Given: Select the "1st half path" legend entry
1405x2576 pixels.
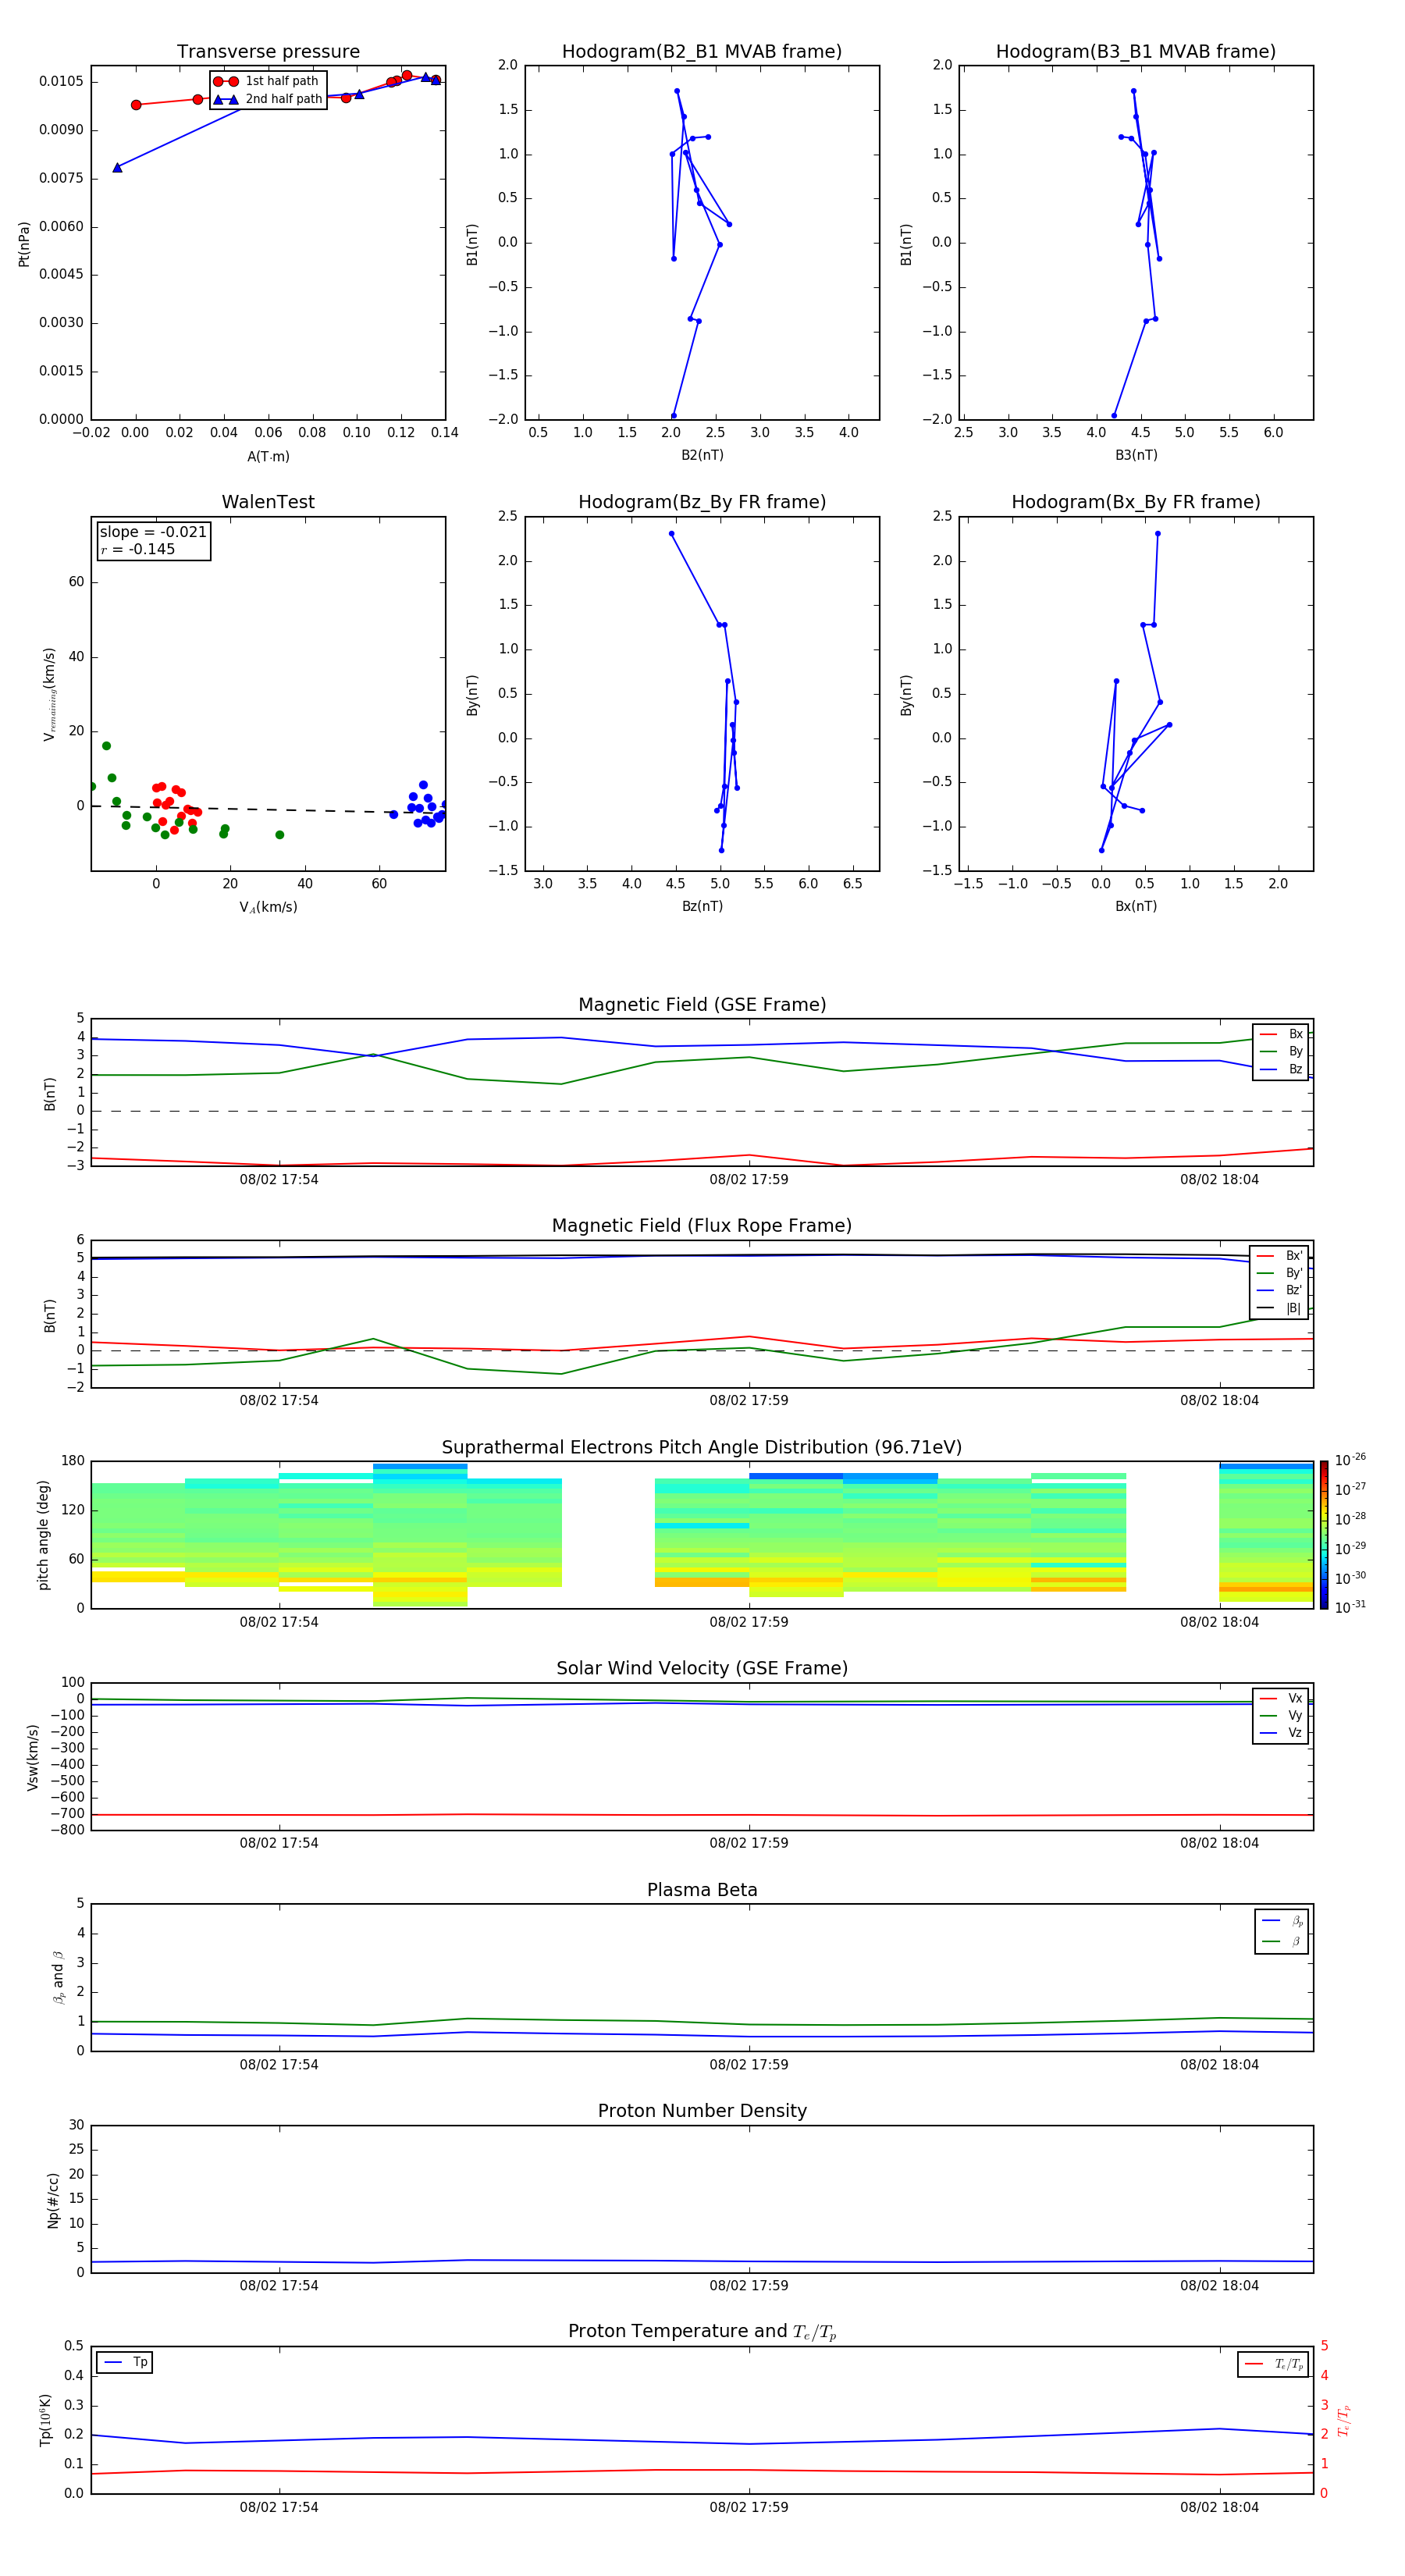Looking at the screenshot, I should tap(266, 81).
